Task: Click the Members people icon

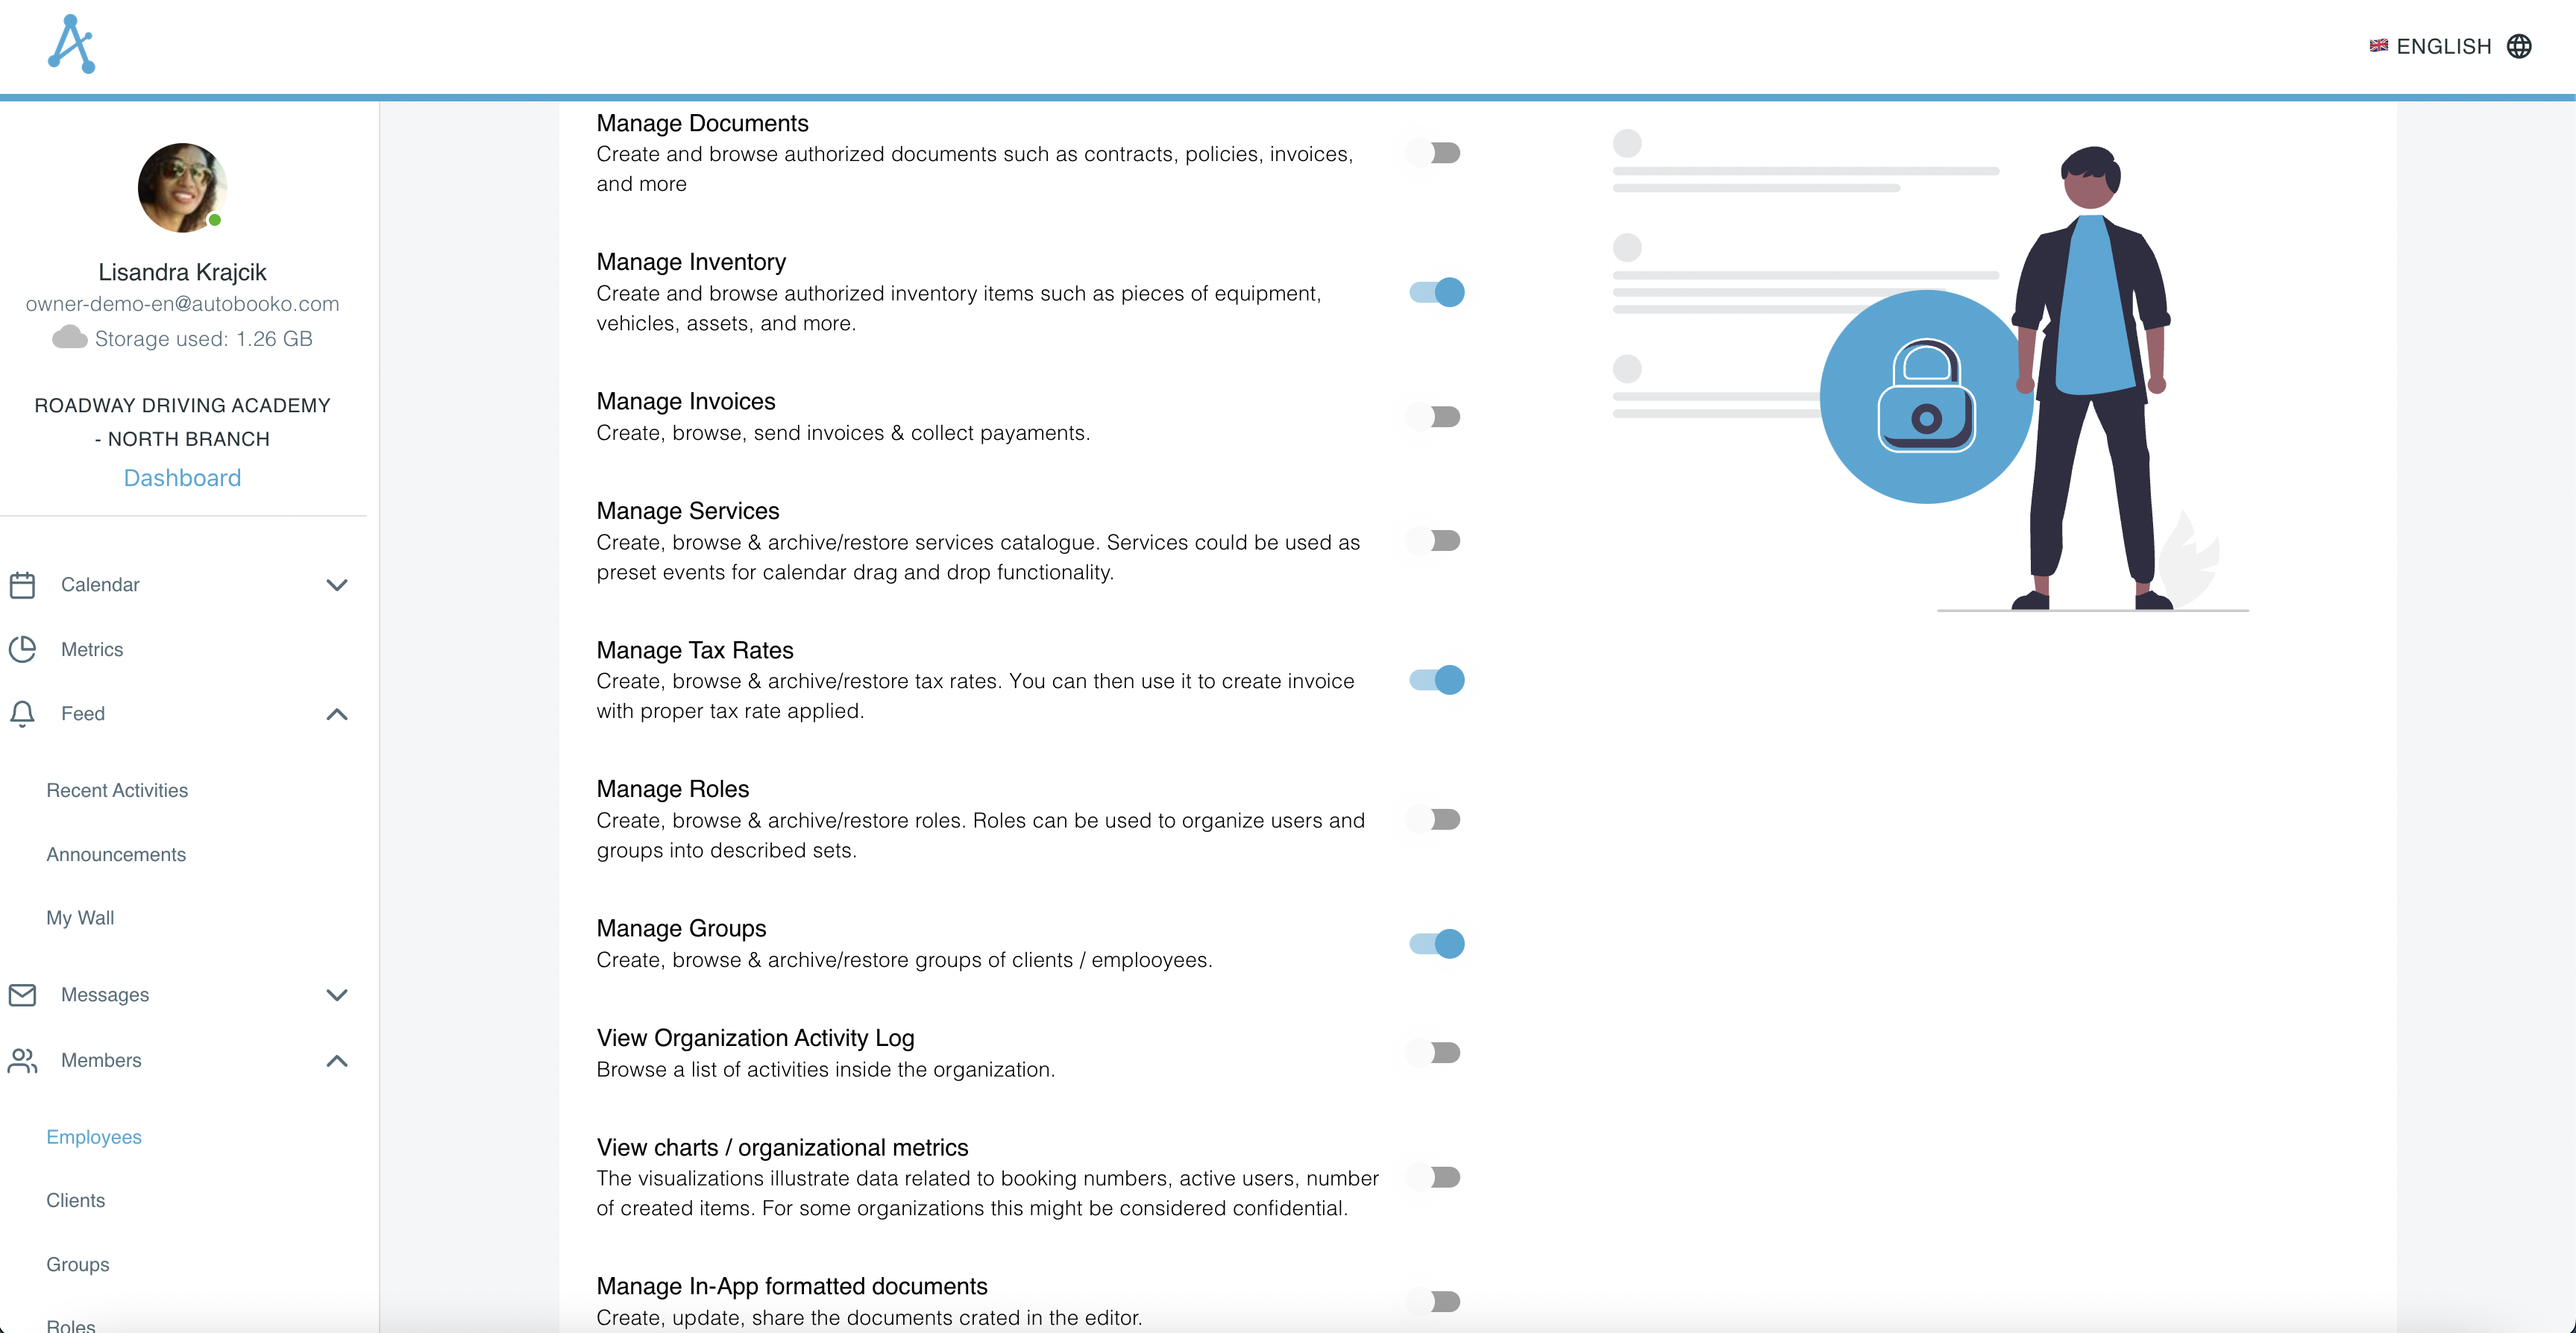Action: [23, 1061]
